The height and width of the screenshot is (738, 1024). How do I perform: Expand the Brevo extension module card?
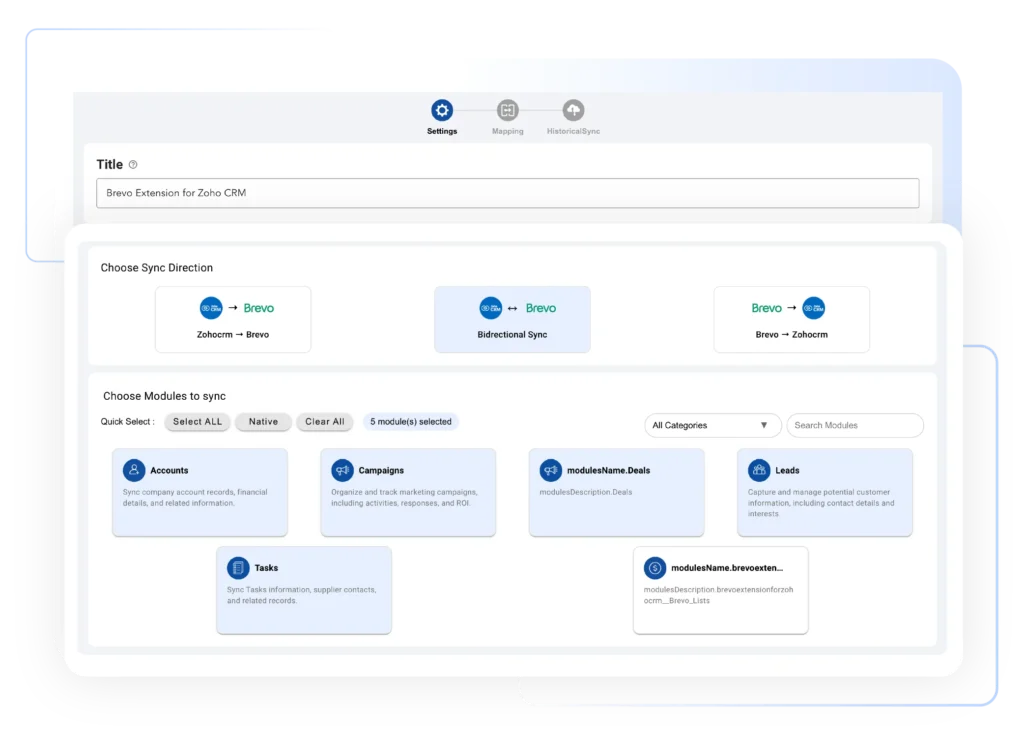tap(720, 590)
